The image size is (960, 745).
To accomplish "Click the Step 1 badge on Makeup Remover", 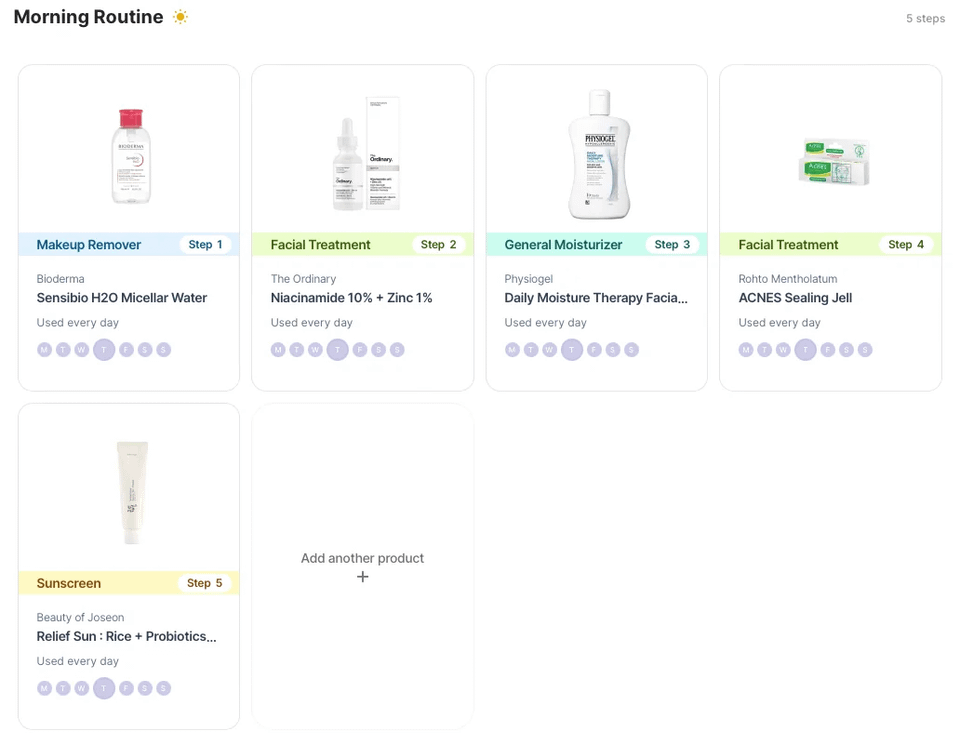I will point(205,244).
